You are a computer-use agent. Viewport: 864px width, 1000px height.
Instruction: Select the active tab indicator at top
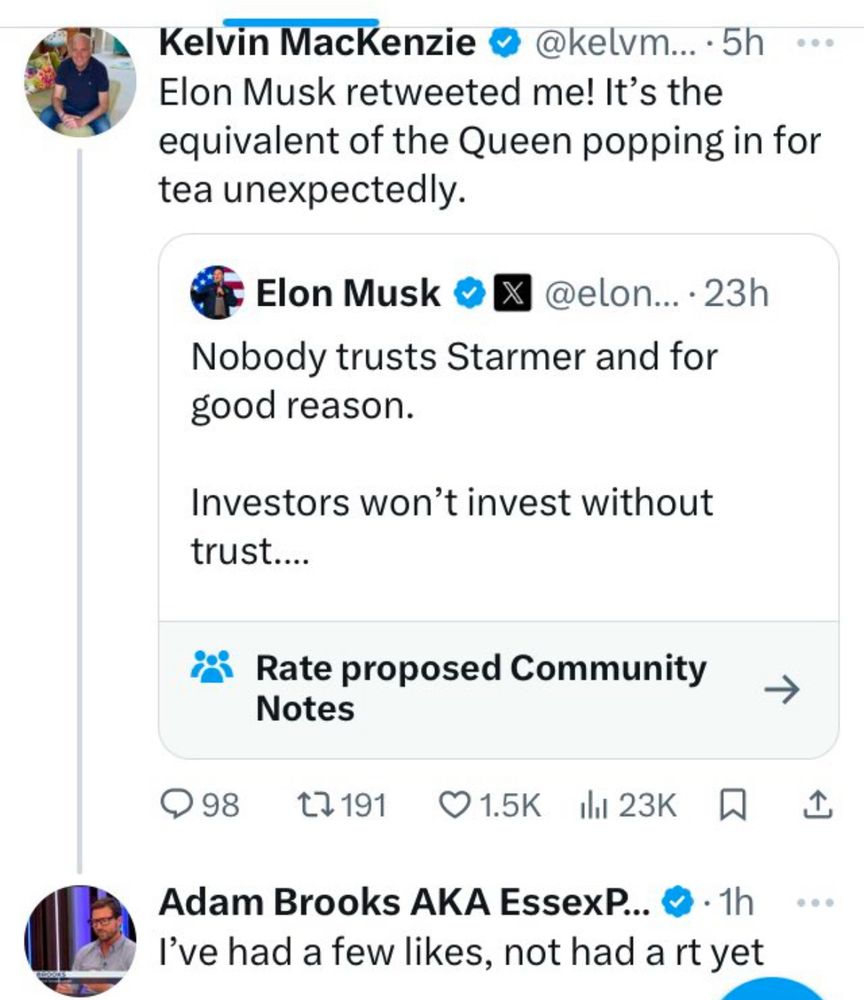pos(300,20)
